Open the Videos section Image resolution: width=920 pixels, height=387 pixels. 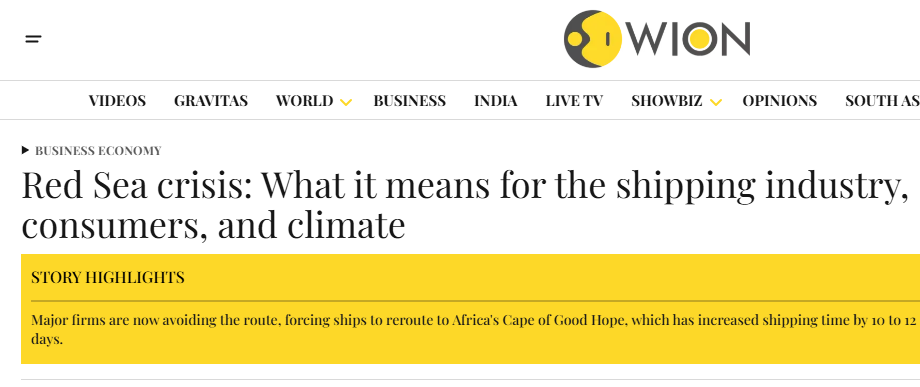(117, 101)
